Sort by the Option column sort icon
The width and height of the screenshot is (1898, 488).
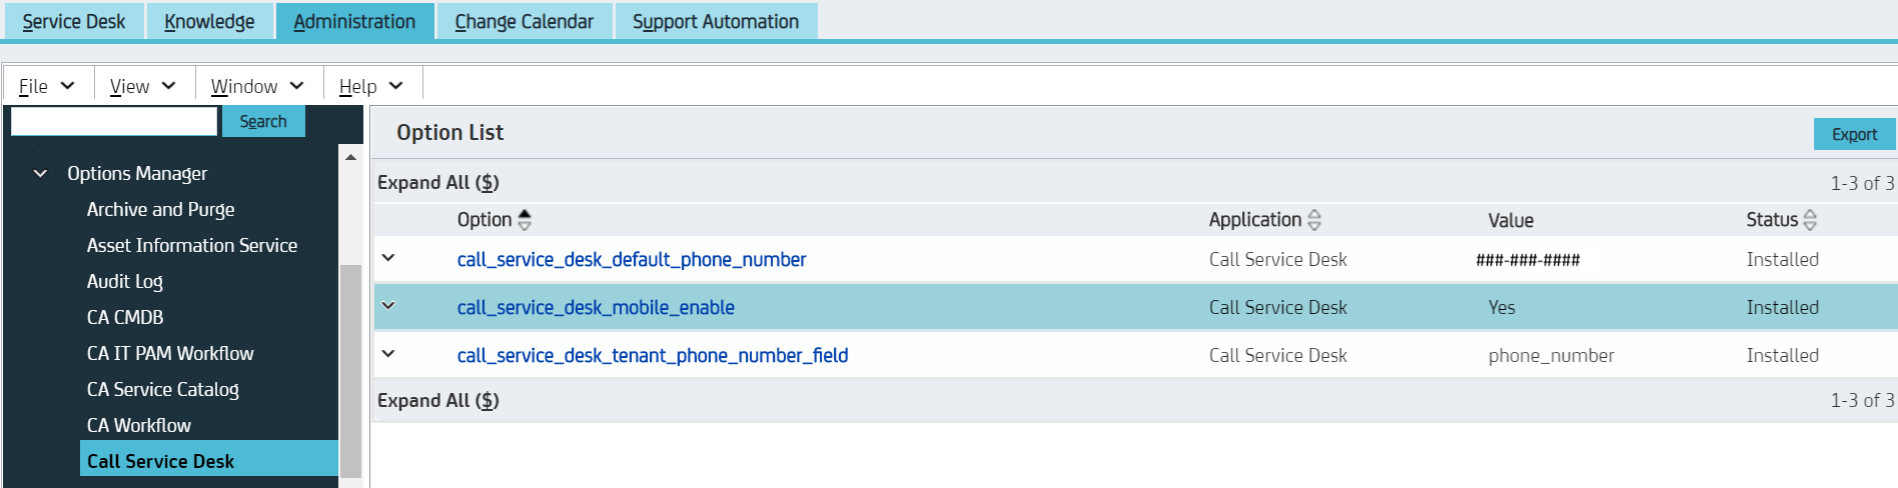click(x=524, y=220)
